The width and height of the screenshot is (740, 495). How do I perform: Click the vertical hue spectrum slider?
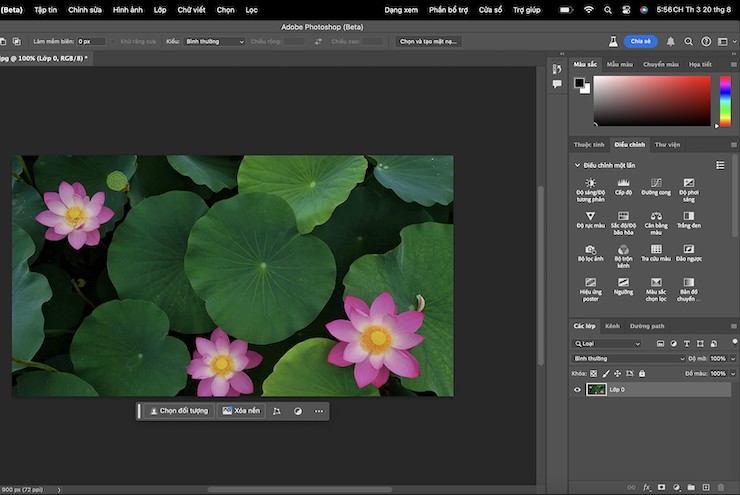[725, 102]
